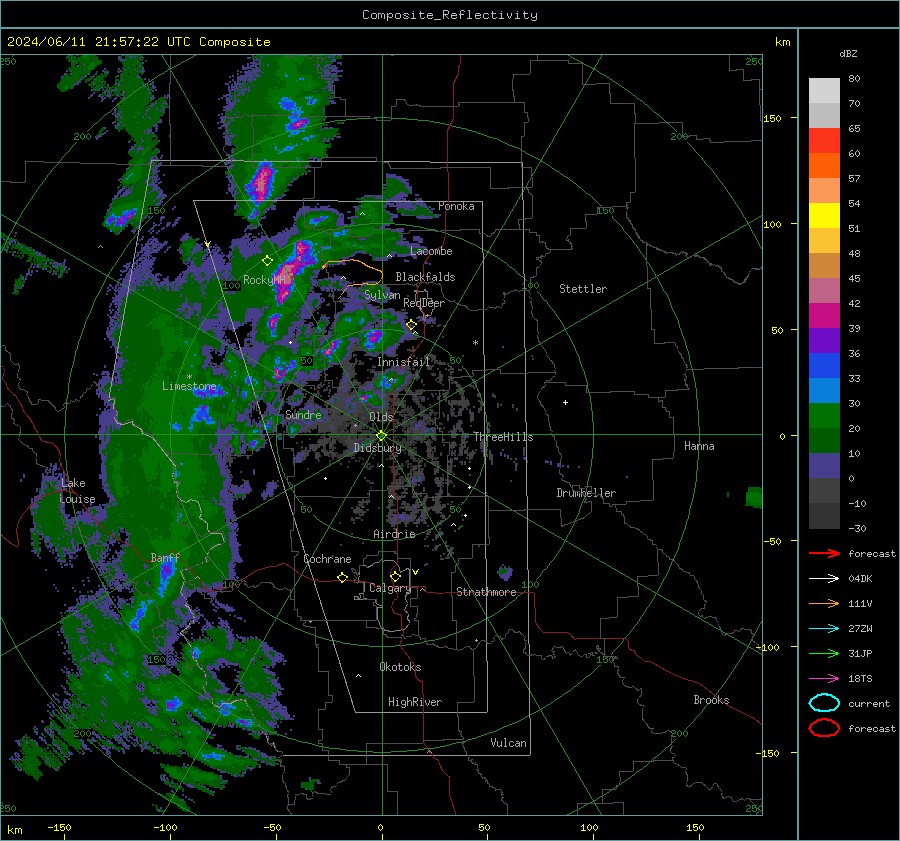The width and height of the screenshot is (900, 841).
Task: Click the yellow diamond marker above Calgary
Action: tap(395, 576)
